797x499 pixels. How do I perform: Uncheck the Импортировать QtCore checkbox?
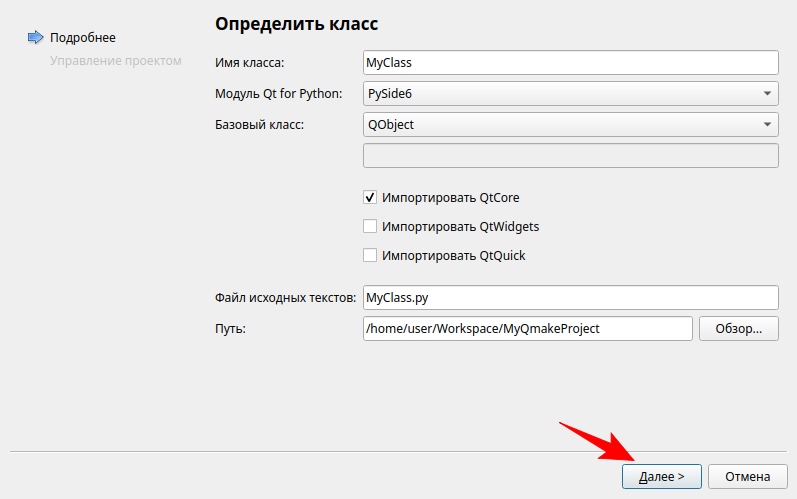[x=370, y=198]
